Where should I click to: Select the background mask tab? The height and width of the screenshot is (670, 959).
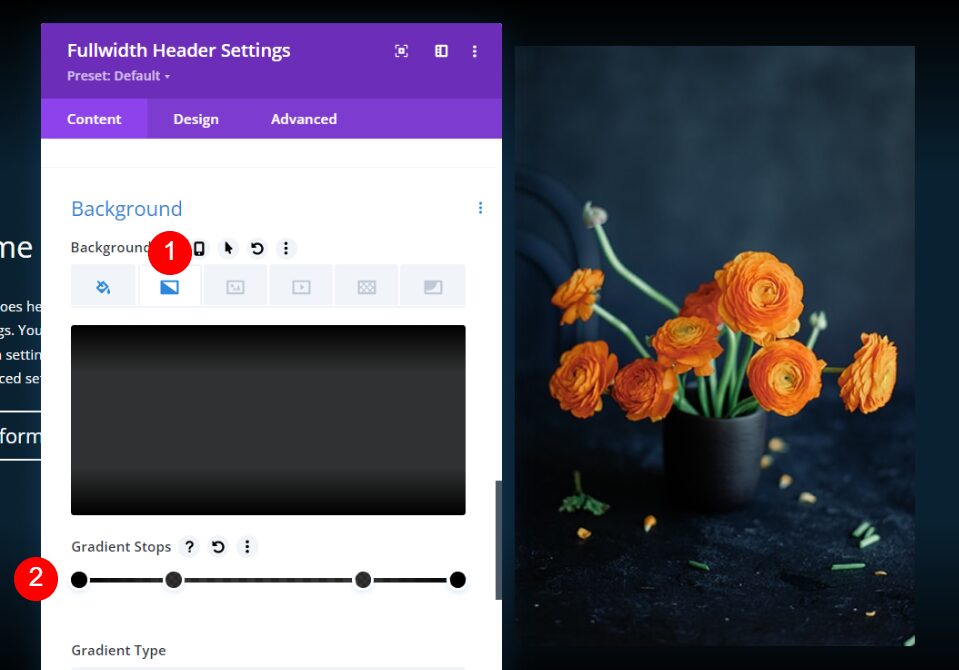433,286
